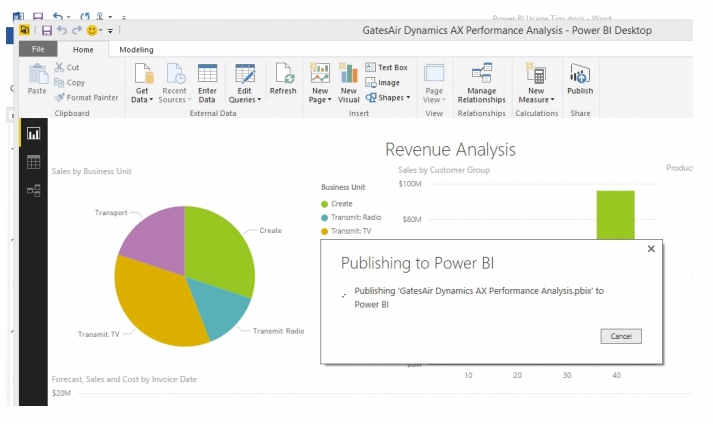Open the File menu tab
713x424 pixels.
[x=37, y=49]
